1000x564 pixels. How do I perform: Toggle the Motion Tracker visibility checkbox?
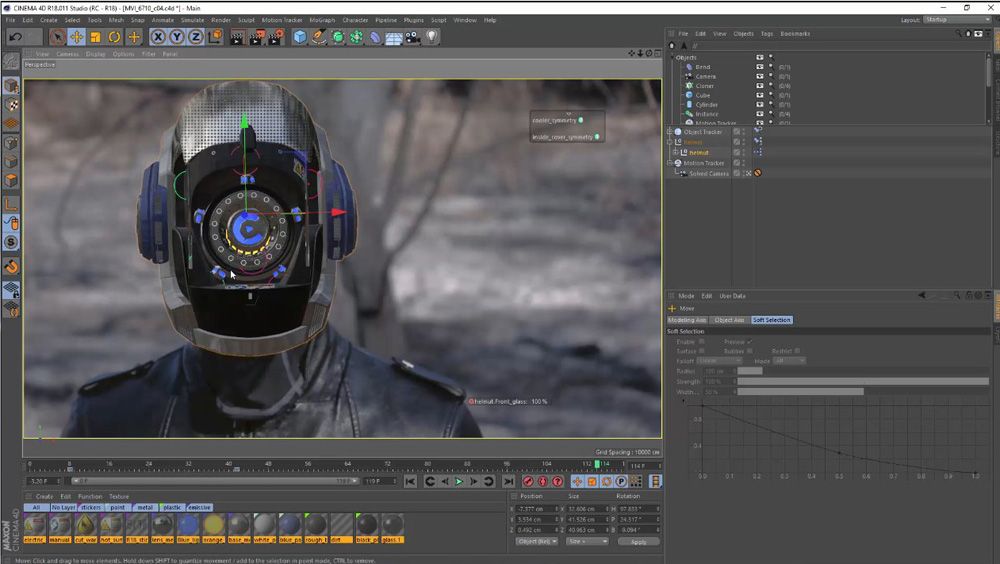[737, 163]
